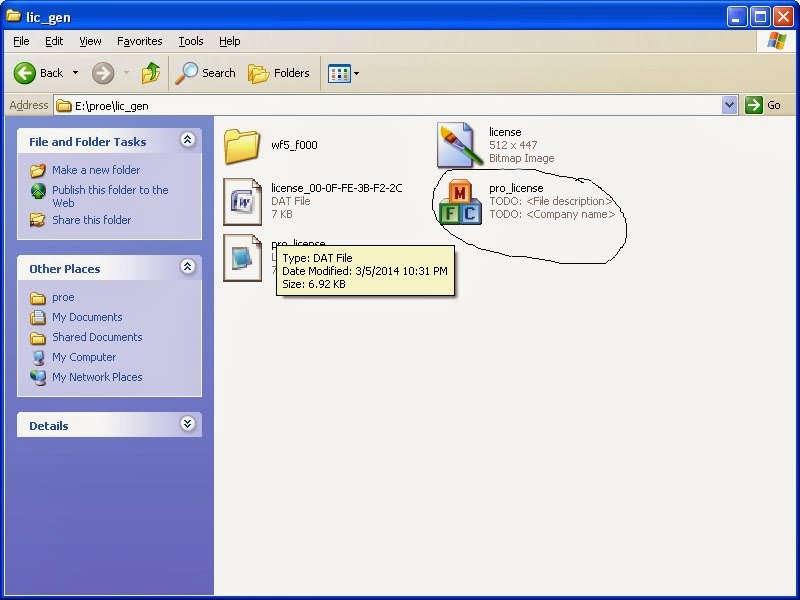Open the Edit menu
The width and height of the screenshot is (800, 600).
54,41
